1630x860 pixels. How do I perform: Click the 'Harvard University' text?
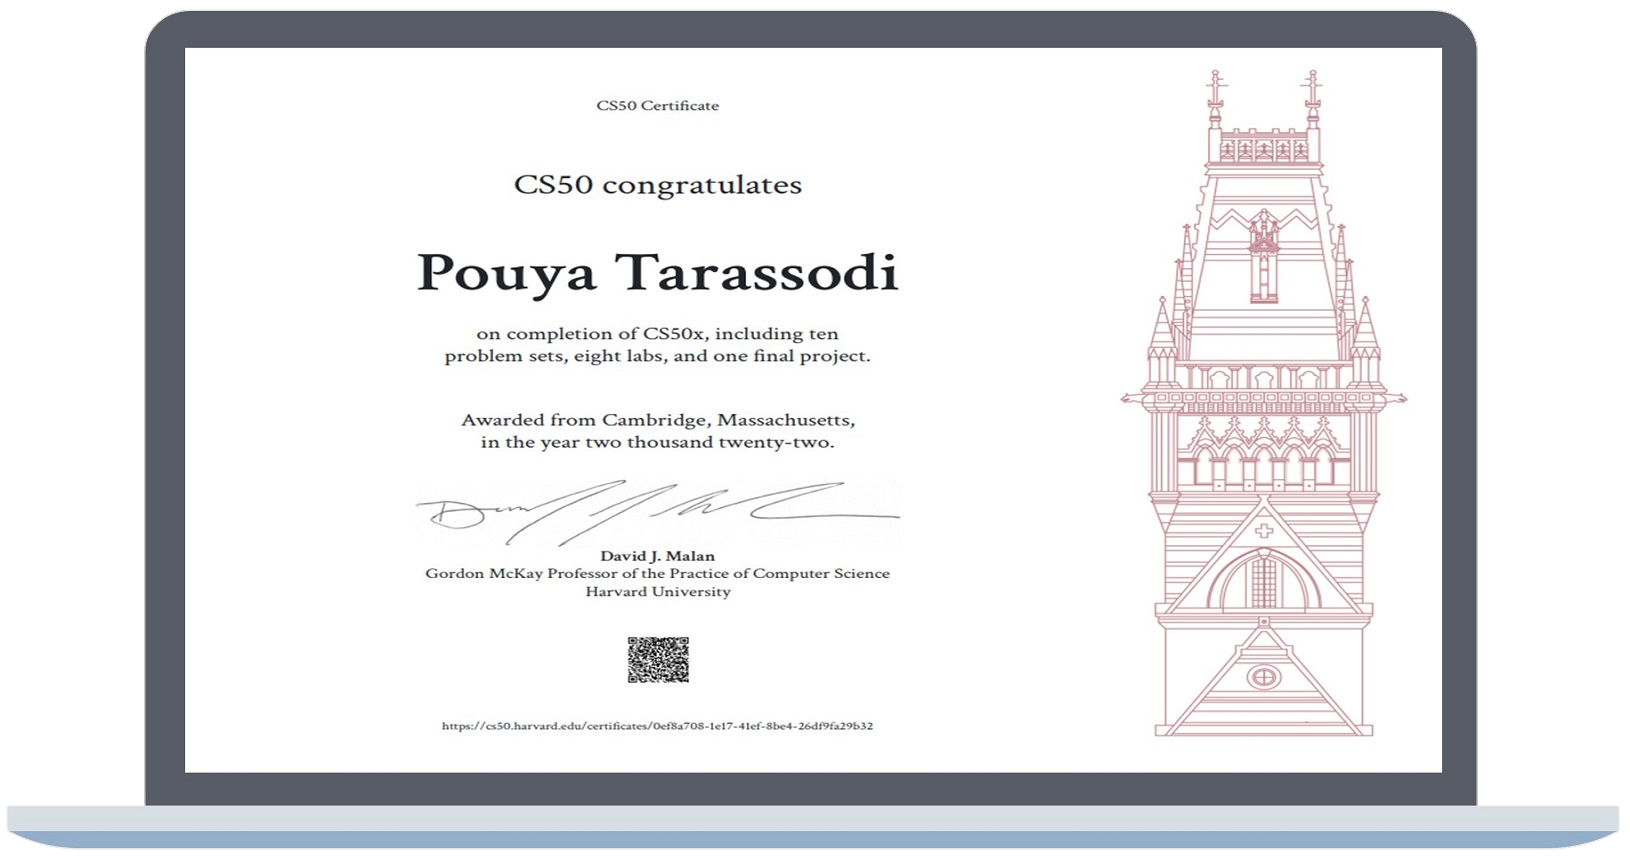click(x=657, y=592)
